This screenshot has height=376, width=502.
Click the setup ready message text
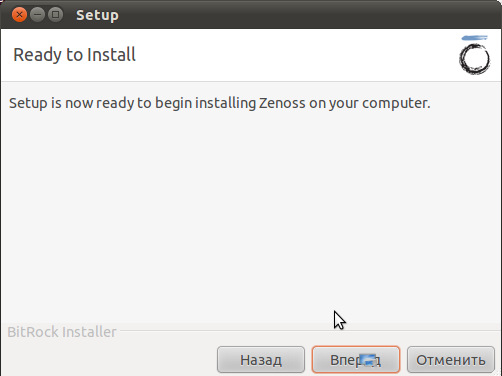220,103
